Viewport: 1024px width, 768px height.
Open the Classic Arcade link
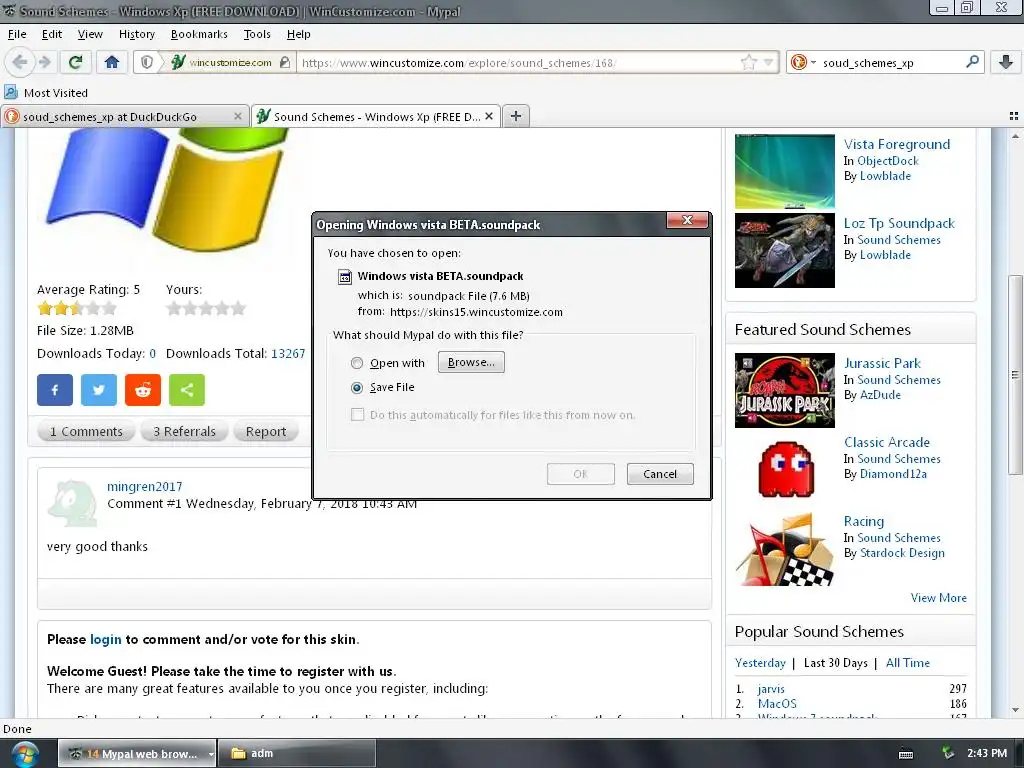(x=886, y=442)
